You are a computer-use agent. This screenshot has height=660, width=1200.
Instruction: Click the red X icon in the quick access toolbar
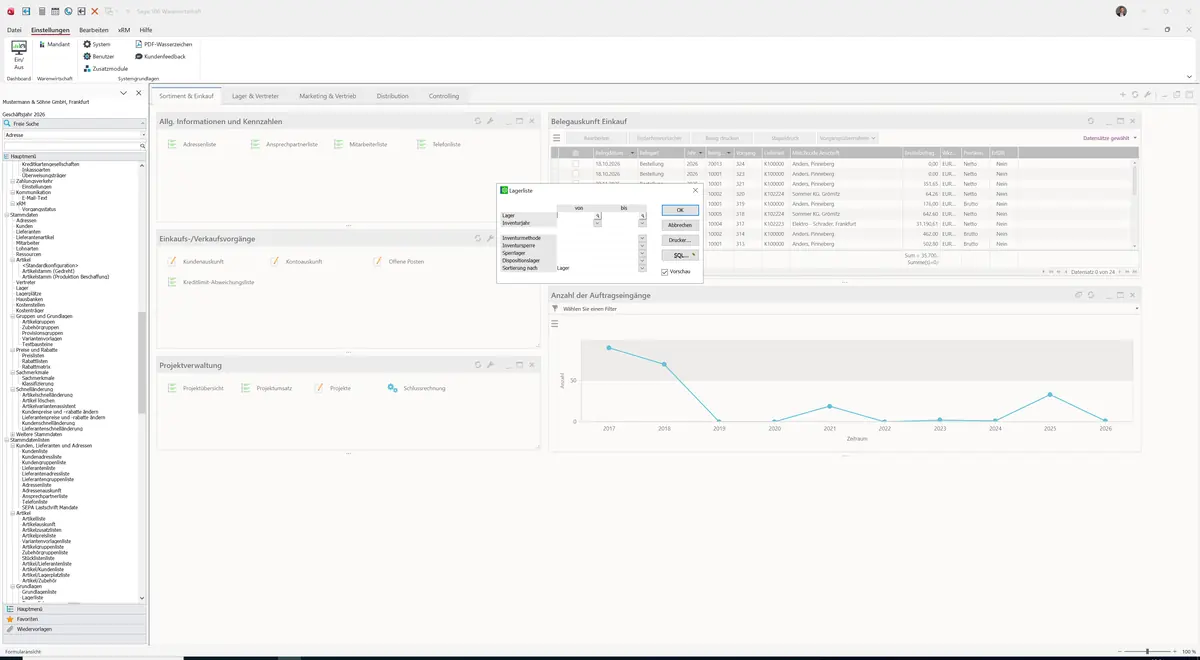[94, 11]
